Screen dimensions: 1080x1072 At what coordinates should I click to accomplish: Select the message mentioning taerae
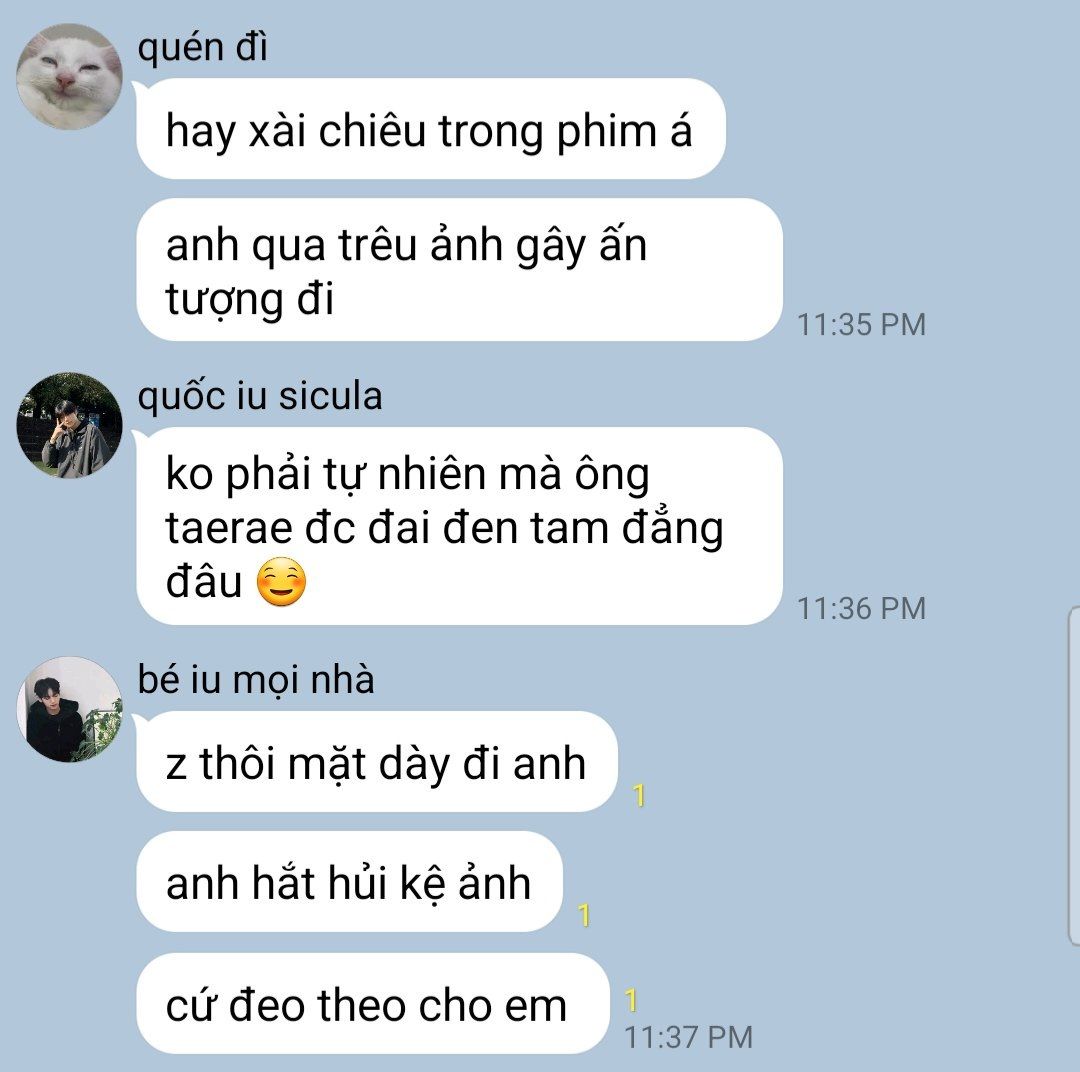[459, 526]
